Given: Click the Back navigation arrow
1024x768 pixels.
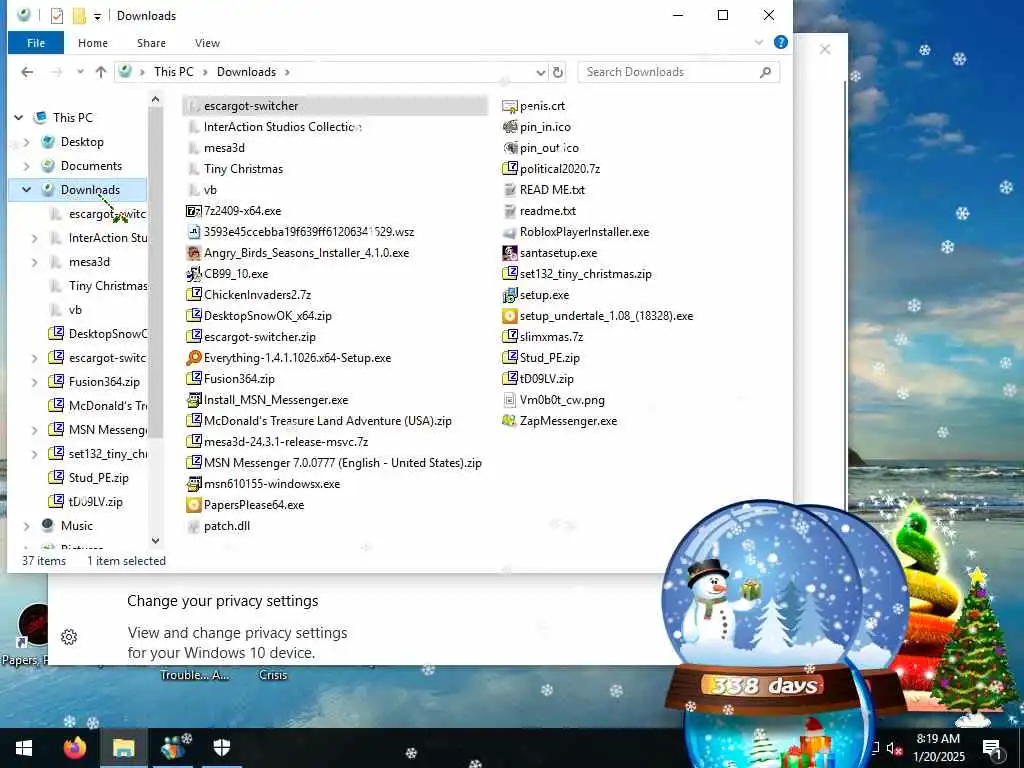Looking at the screenshot, I should point(27,72).
